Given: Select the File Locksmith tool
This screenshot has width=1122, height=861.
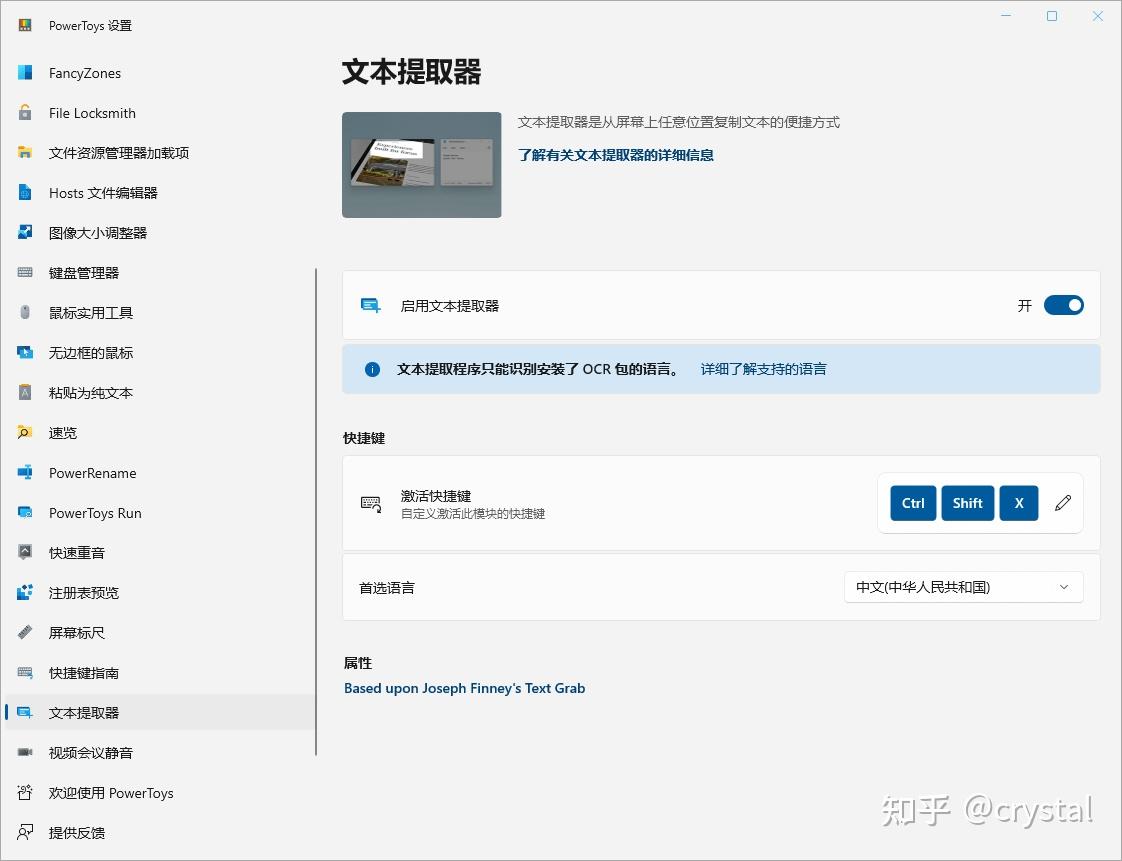Looking at the screenshot, I should [92, 112].
